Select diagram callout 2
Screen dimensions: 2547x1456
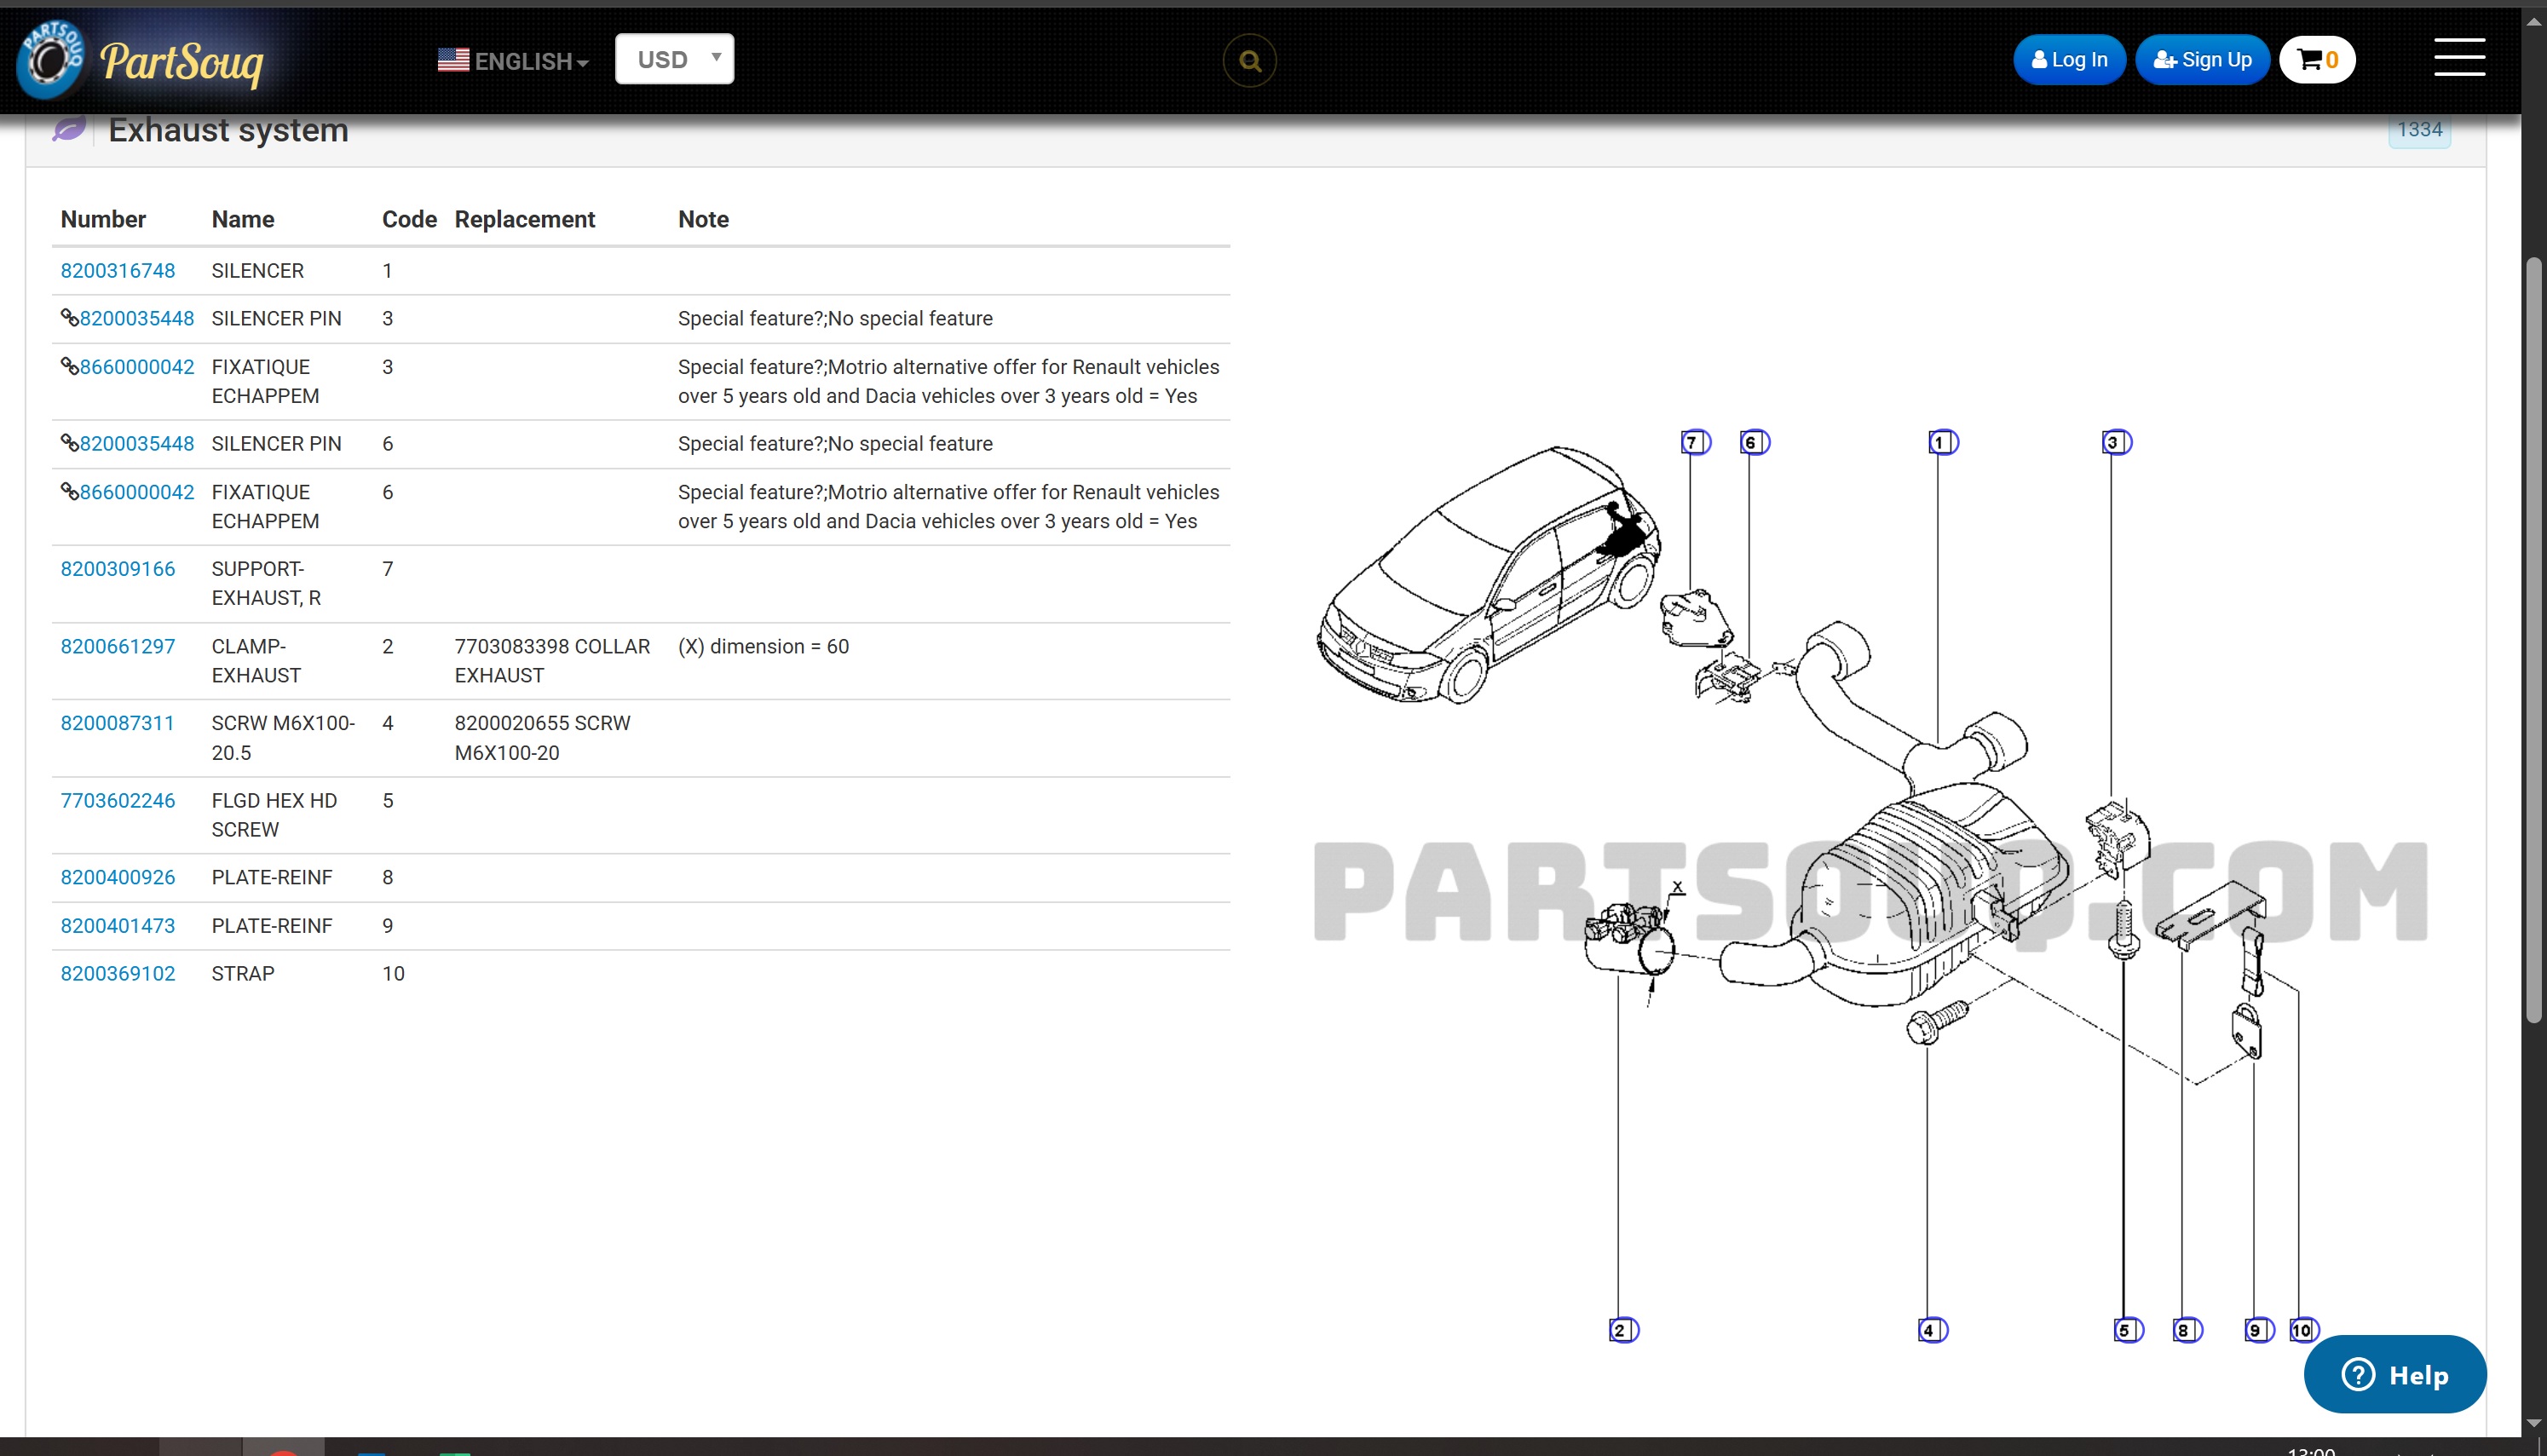click(x=1623, y=1330)
